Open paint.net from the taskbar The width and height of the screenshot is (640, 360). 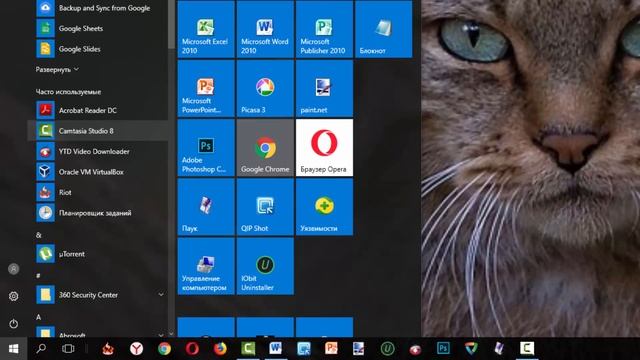(359, 349)
